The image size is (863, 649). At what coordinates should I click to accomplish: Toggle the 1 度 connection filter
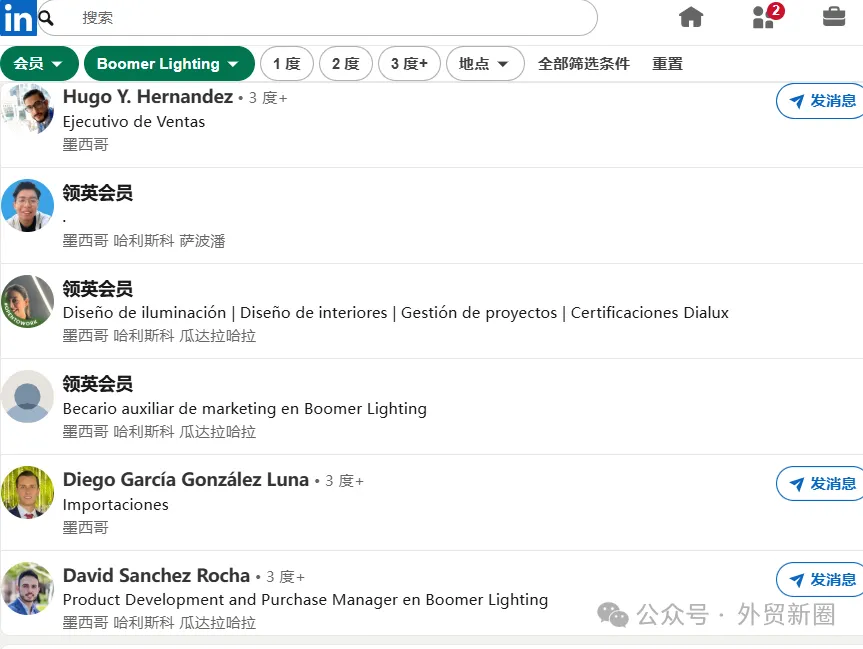click(287, 64)
